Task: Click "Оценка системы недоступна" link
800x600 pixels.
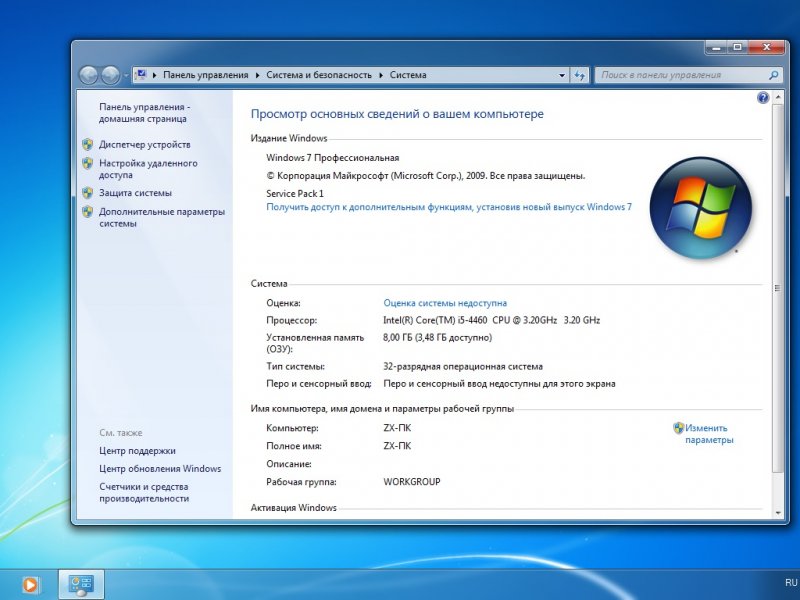Action: (445, 303)
